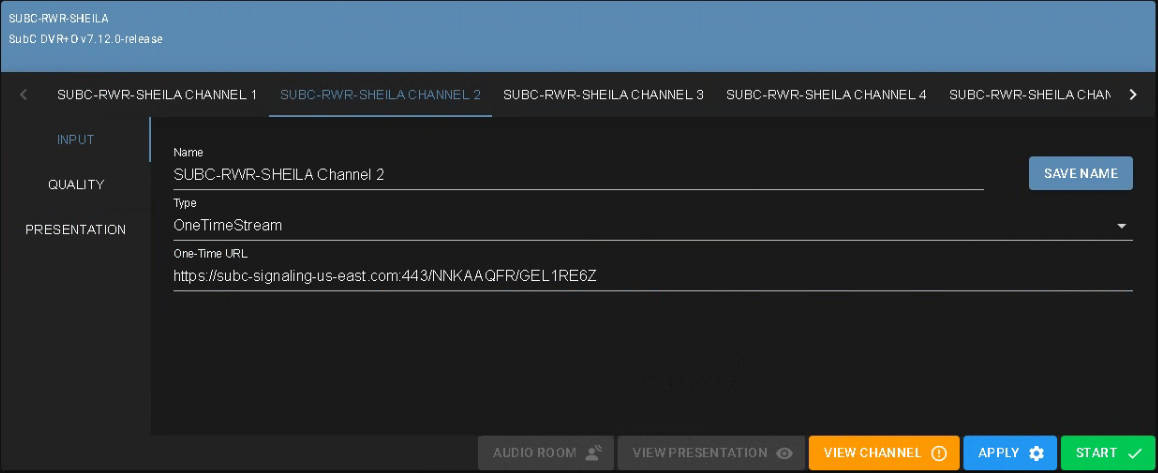This screenshot has height=473, width=1158.
Task: Switch to SUBC-RWR-SHEILA Channel 1 tab
Action: pyautogui.click(x=157, y=95)
